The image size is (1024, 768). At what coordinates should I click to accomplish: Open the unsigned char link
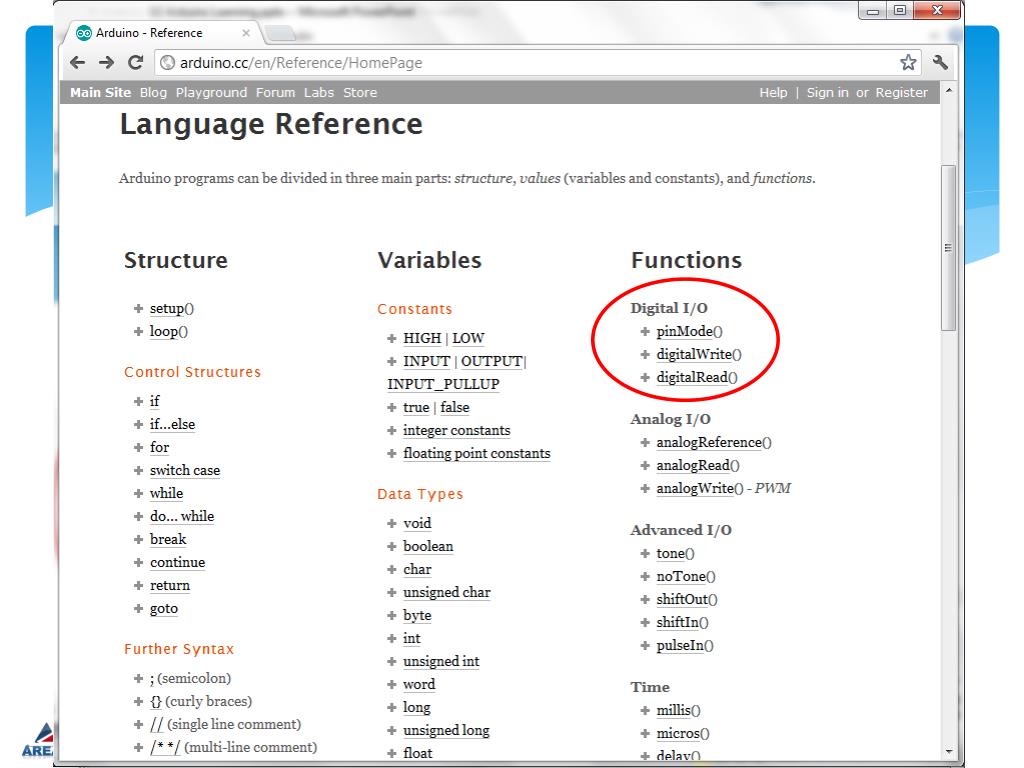click(x=447, y=592)
